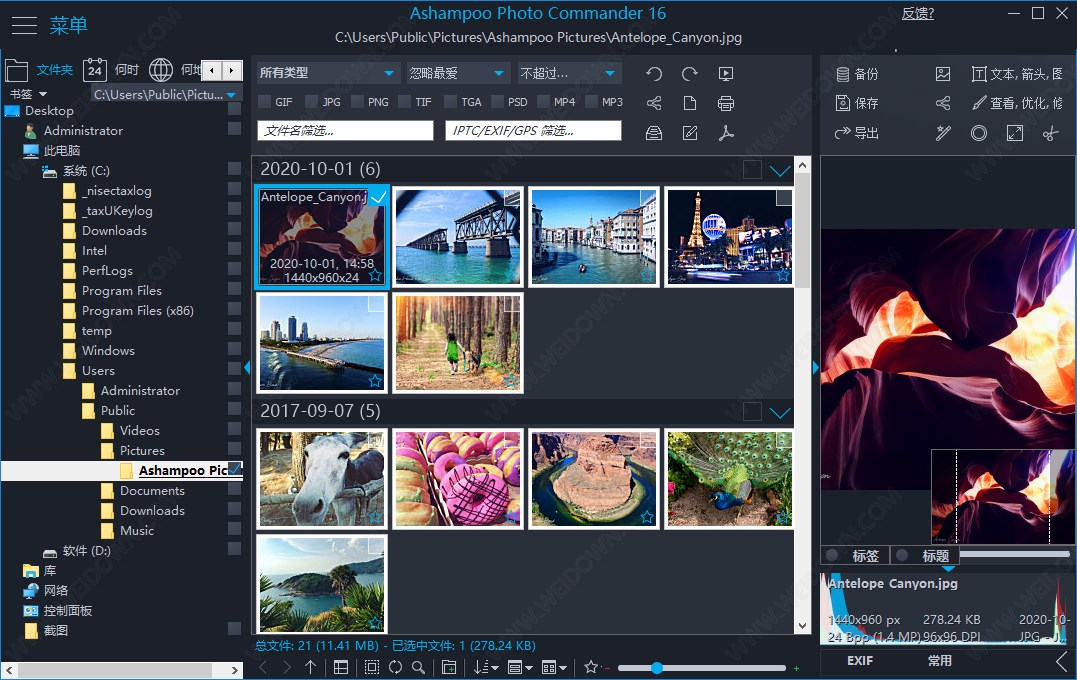Viewport: 1077px width, 680px height.
Task: Enable the JPG file type checkbox
Action: click(x=312, y=102)
